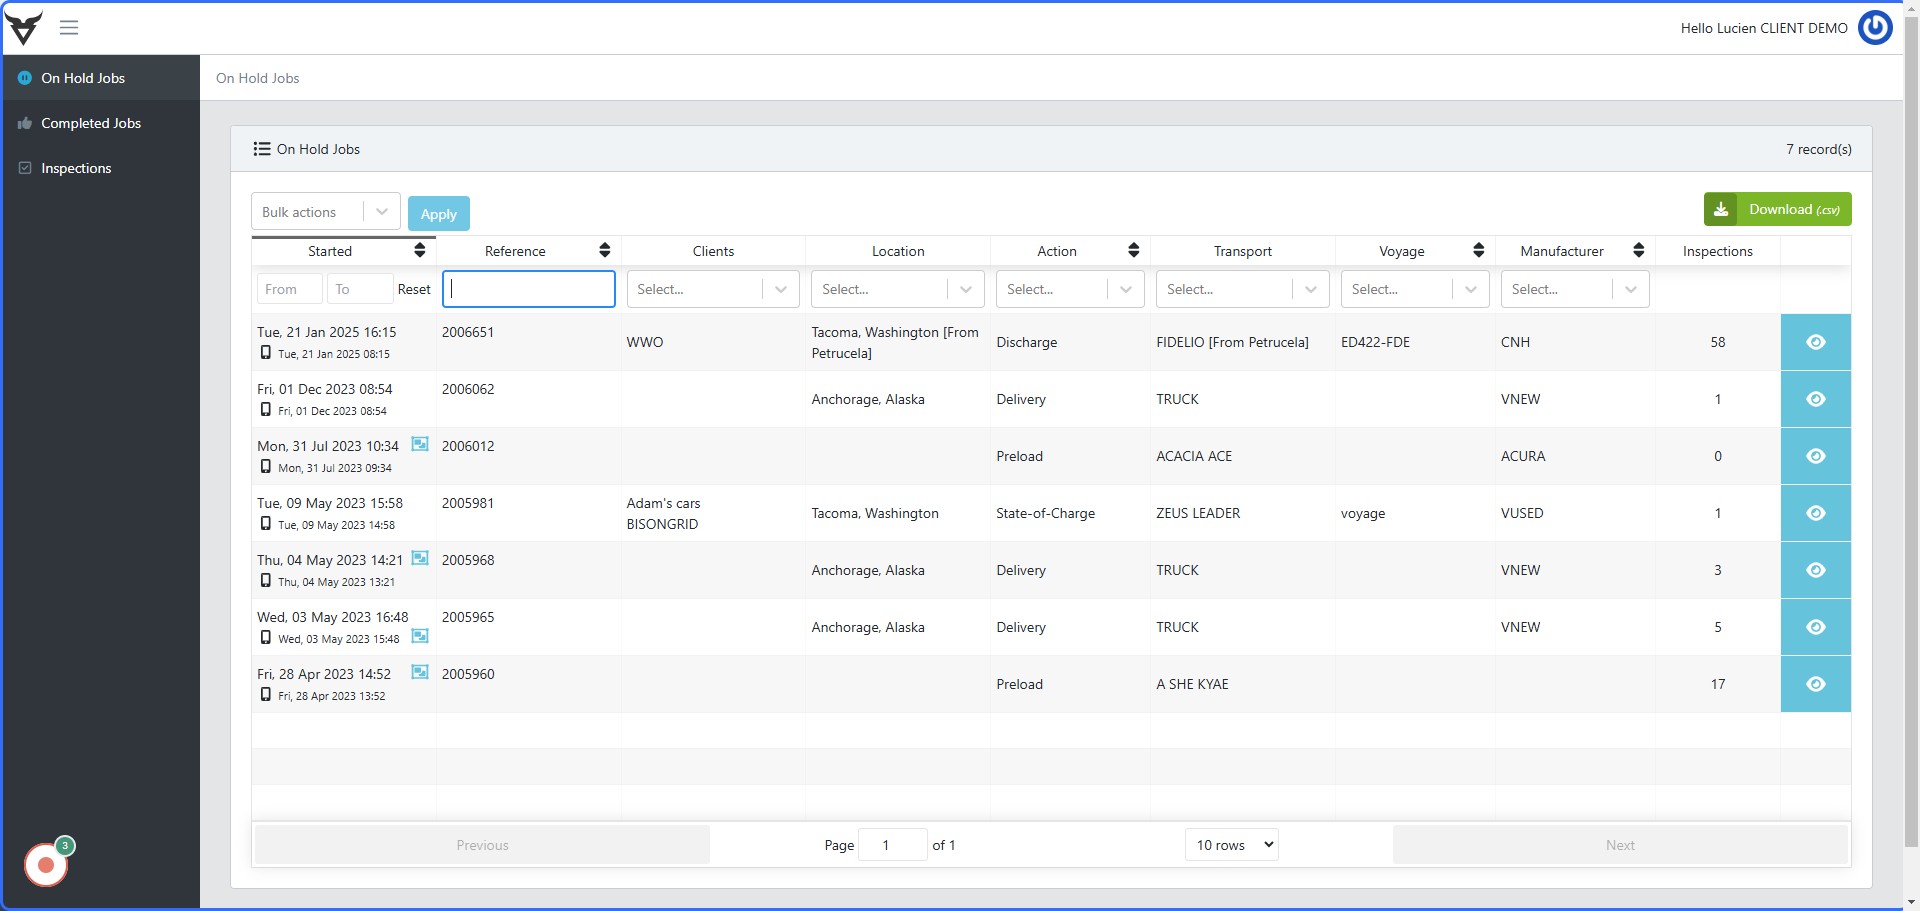Open the Bulk actions dropdown
Viewport: 1920px width, 911px height.
tap(326, 212)
